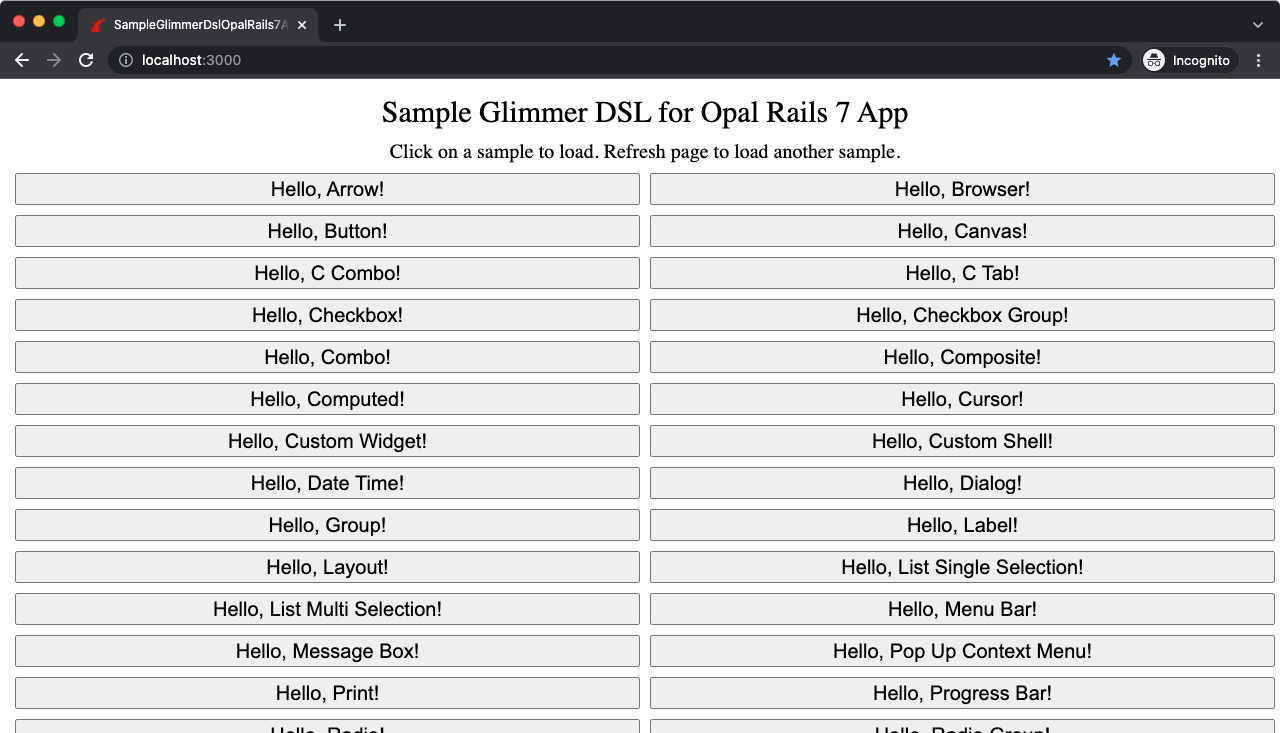Image resolution: width=1280 pixels, height=733 pixels.
Task: Launch the Hello, Progress Bar! sample
Action: coord(962,693)
